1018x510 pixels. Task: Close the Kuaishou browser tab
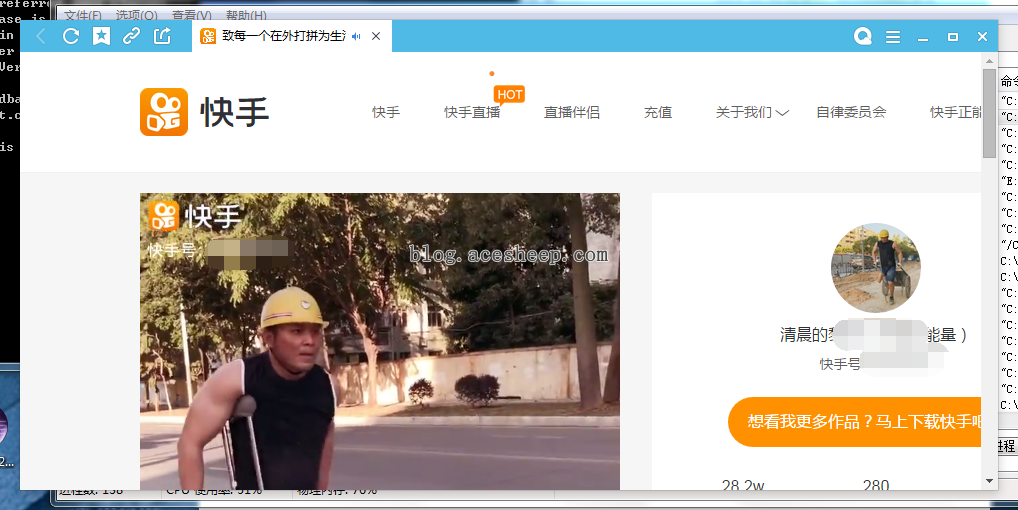[x=376, y=36]
